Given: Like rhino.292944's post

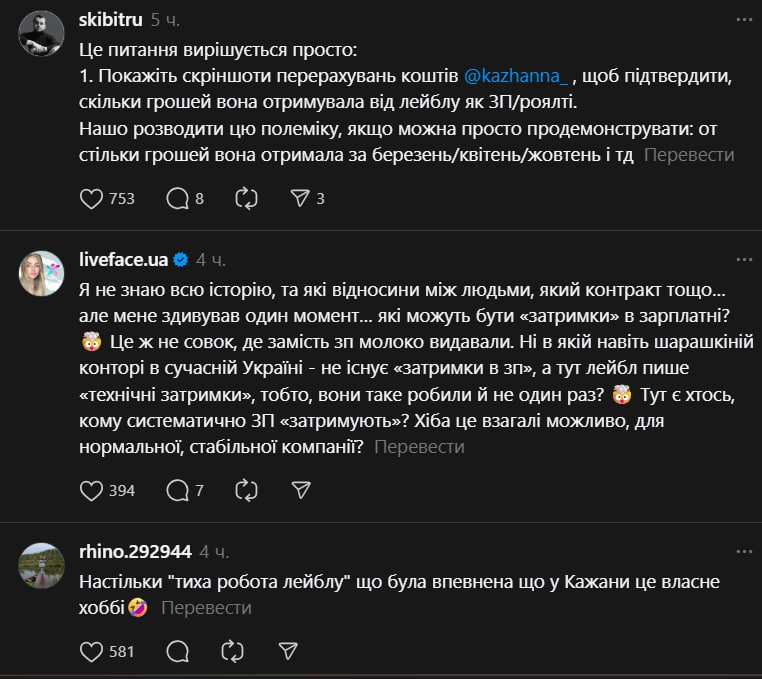Looking at the screenshot, I should tap(91, 651).
